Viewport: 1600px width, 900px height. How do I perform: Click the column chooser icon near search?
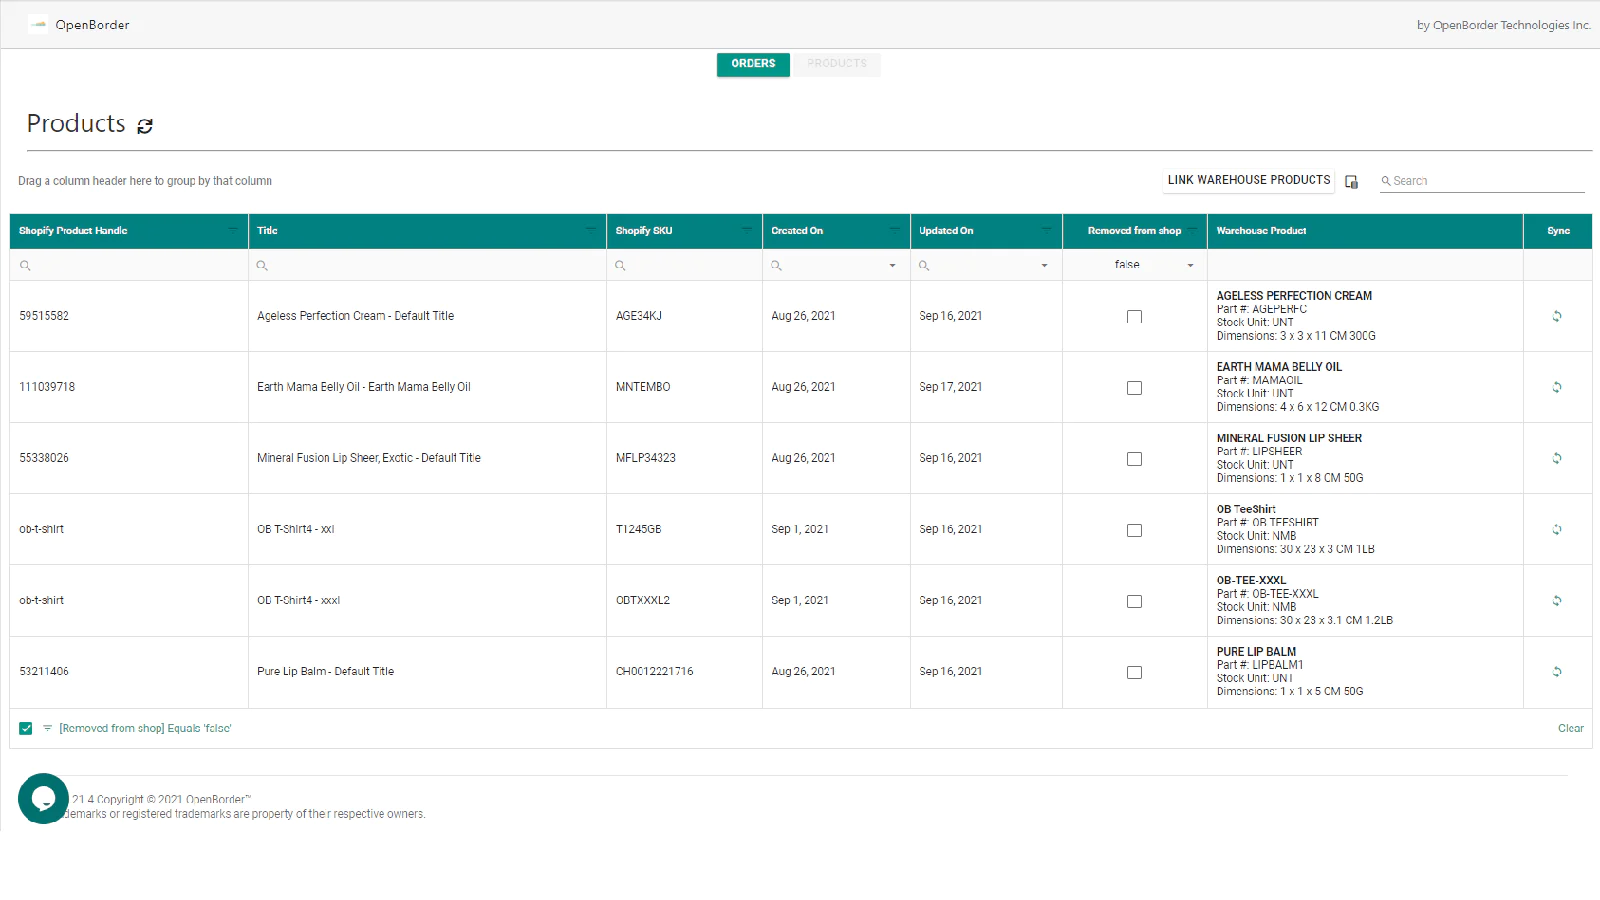click(x=1351, y=182)
